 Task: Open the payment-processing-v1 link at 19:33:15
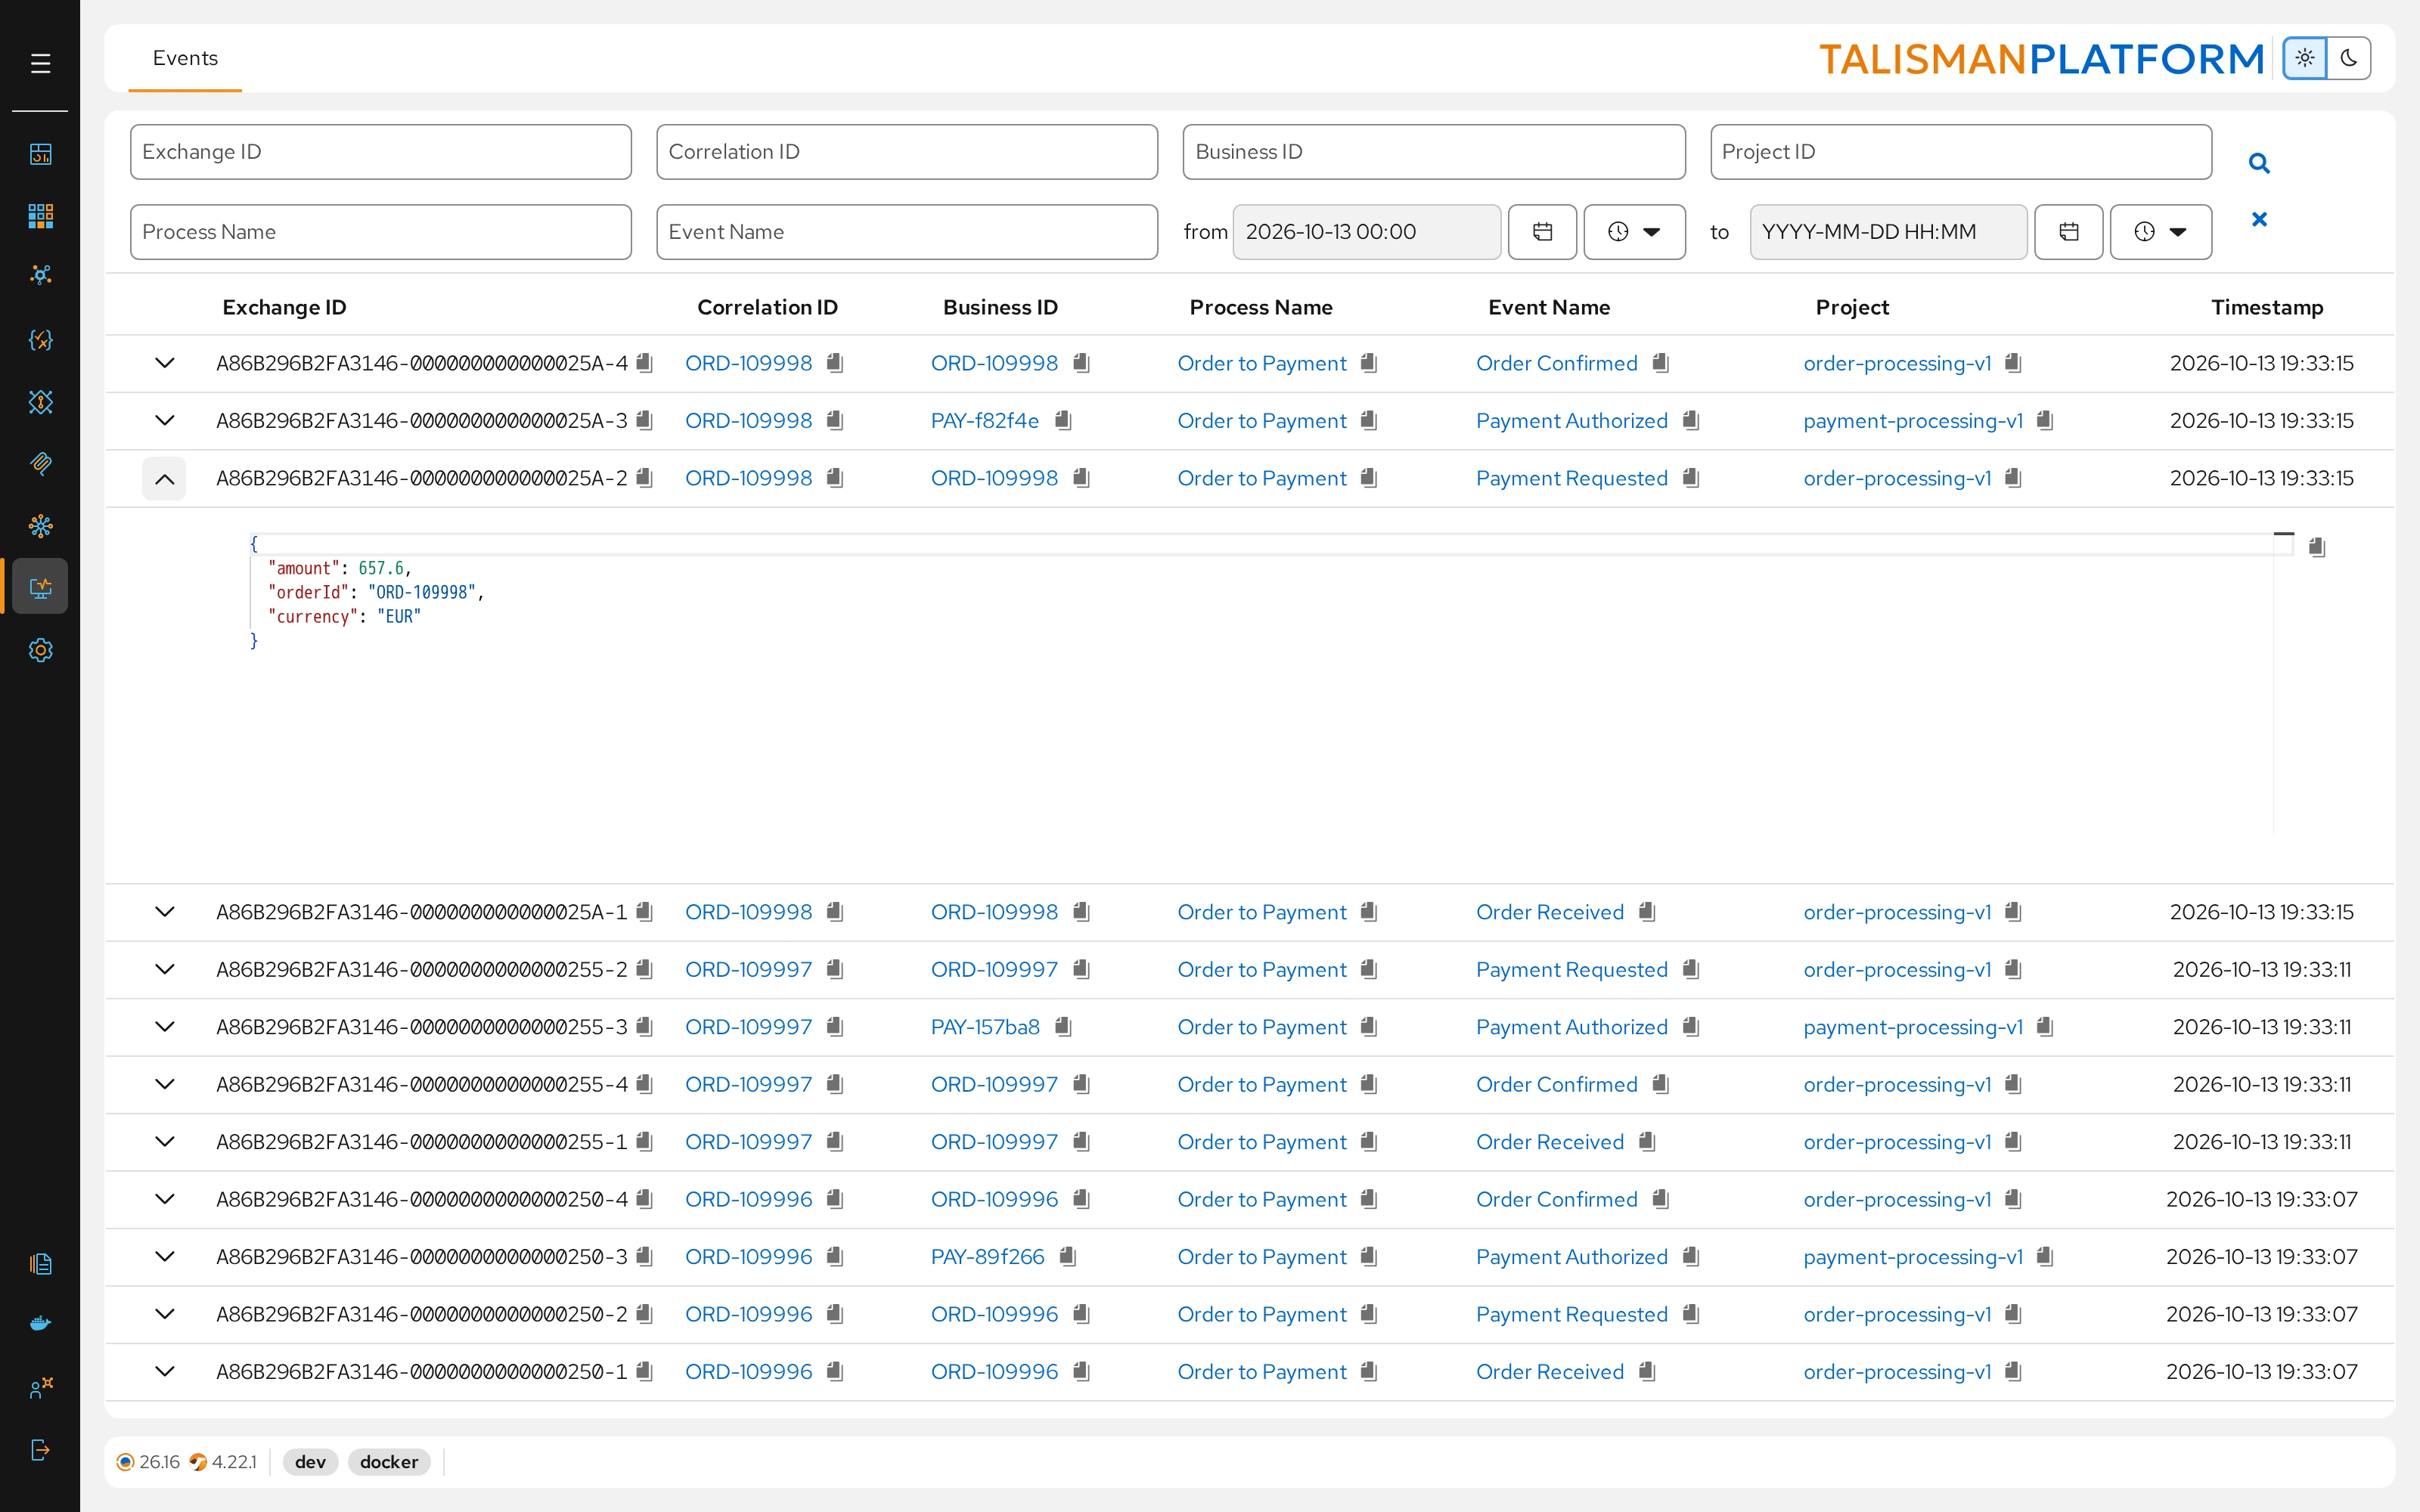click(x=1912, y=421)
